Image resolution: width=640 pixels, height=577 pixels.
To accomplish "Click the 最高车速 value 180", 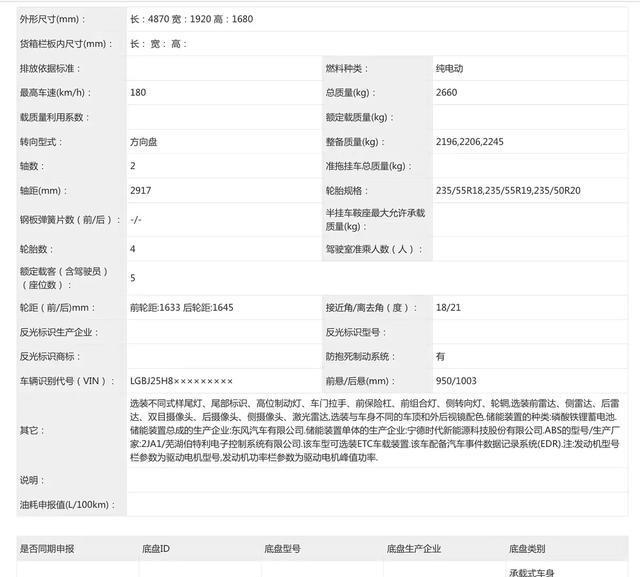I will (x=138, y=93).
